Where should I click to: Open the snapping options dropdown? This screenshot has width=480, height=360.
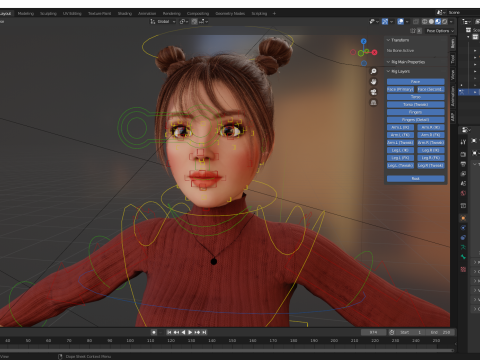[x=204, y=22]
